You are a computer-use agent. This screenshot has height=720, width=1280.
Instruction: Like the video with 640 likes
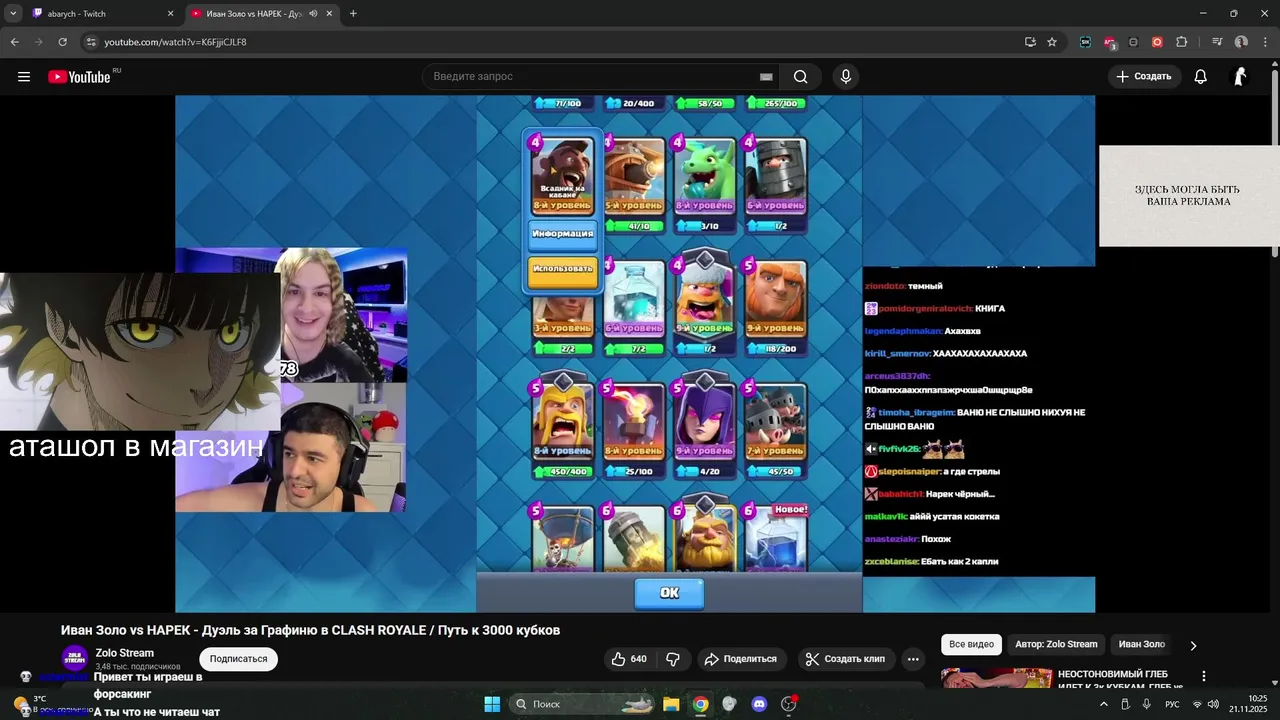[629, 659]
